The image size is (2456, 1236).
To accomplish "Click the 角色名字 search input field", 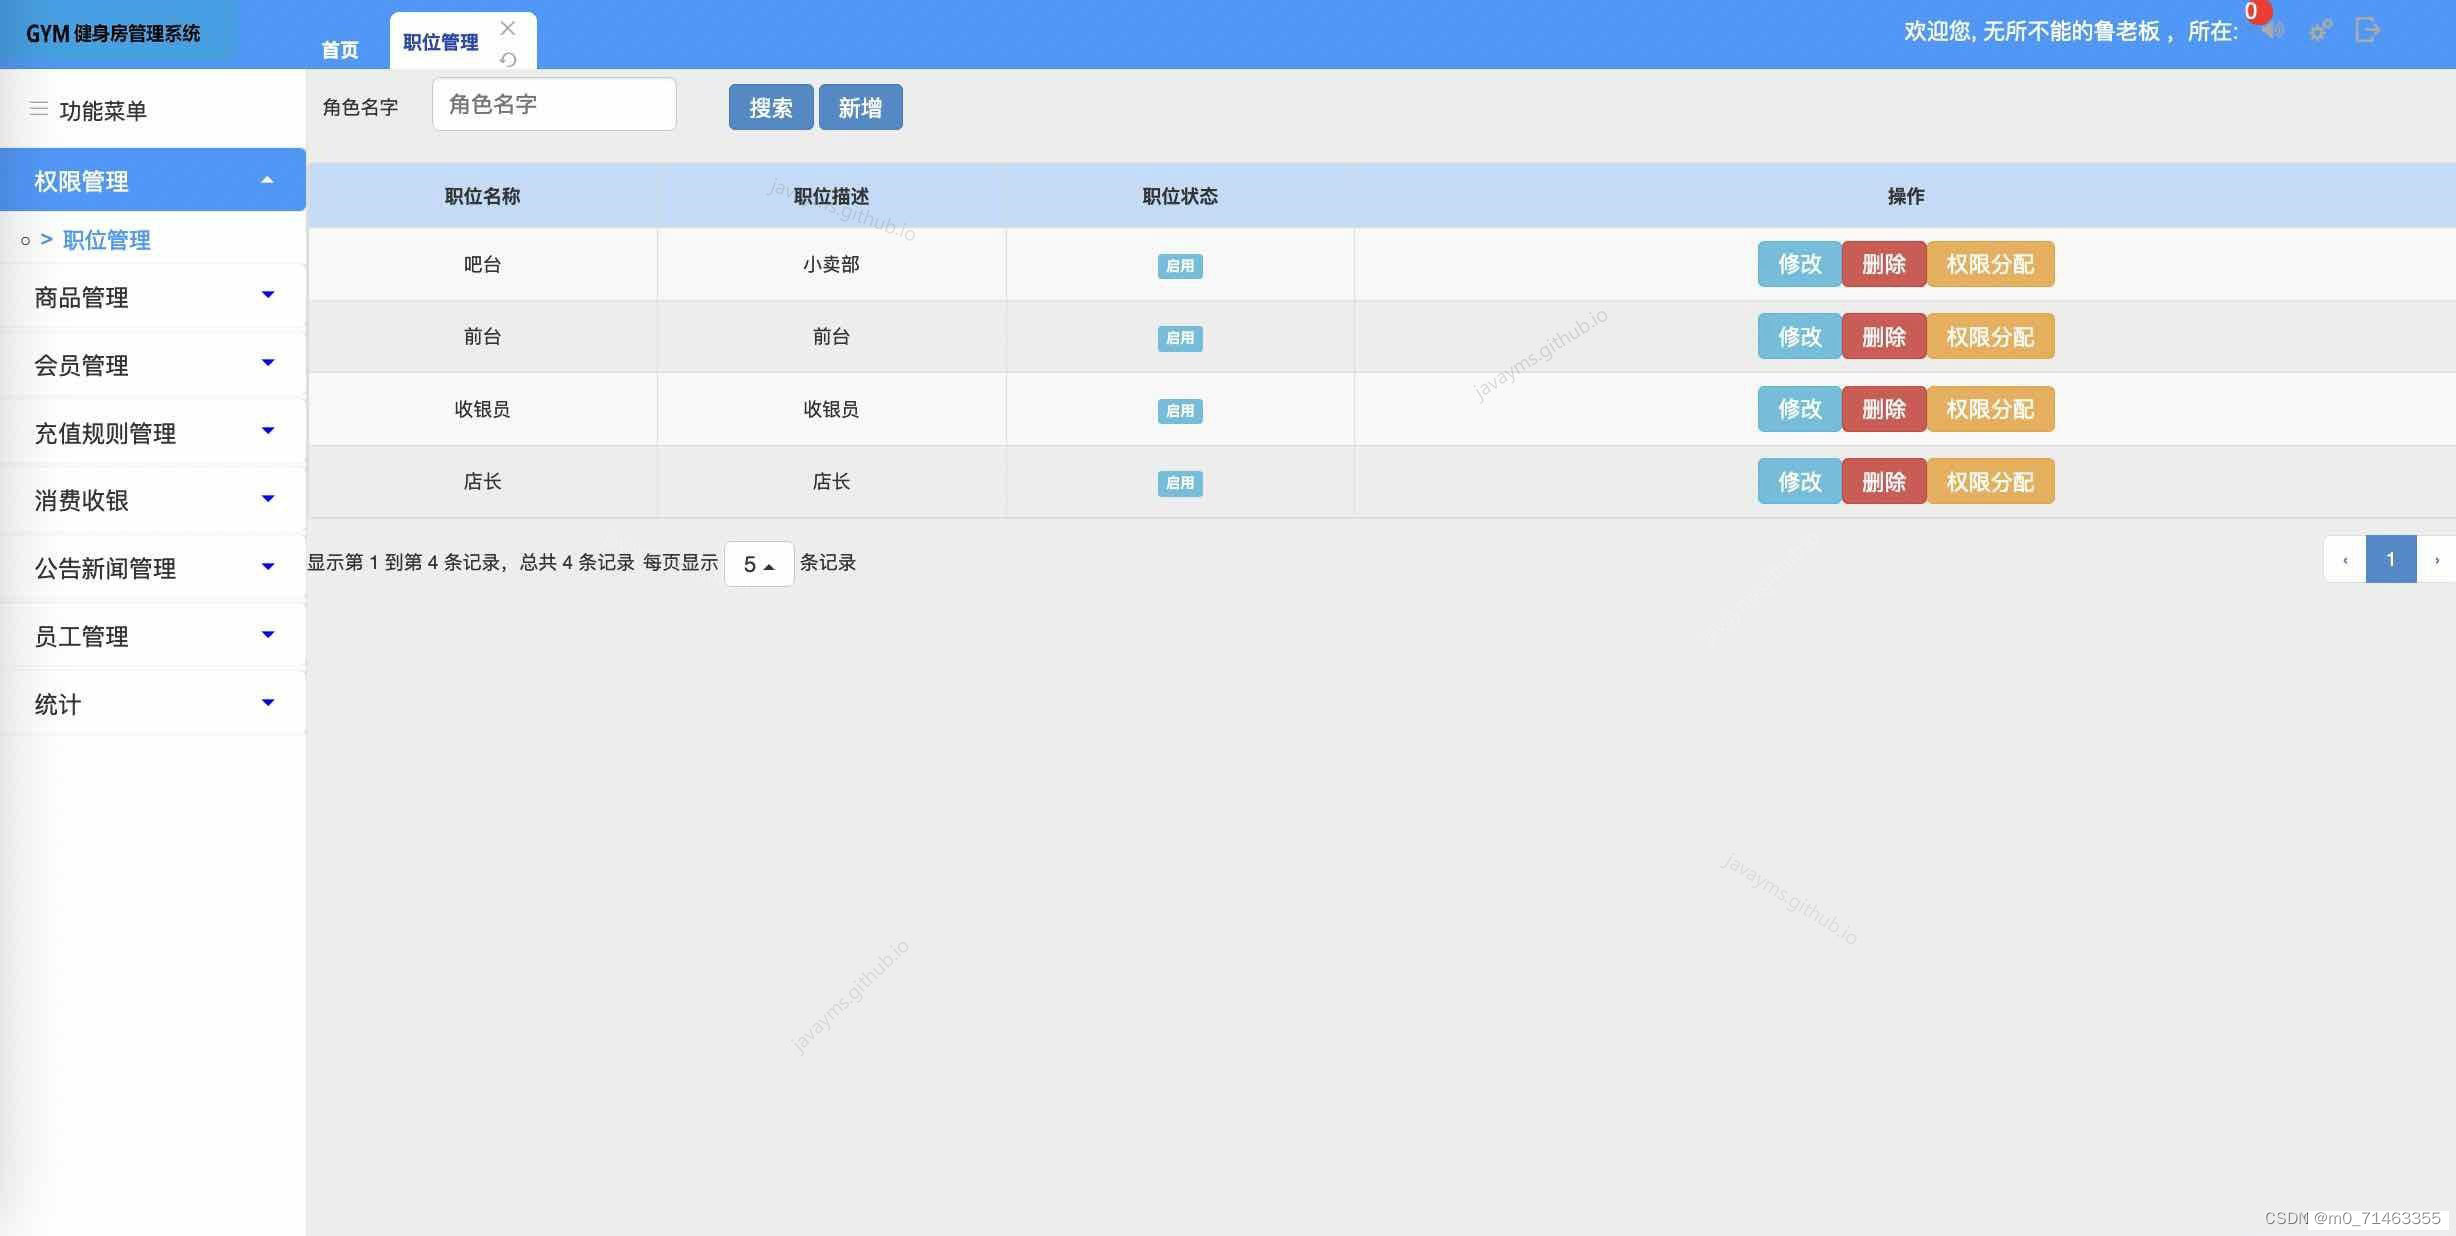I will [554, 104].
